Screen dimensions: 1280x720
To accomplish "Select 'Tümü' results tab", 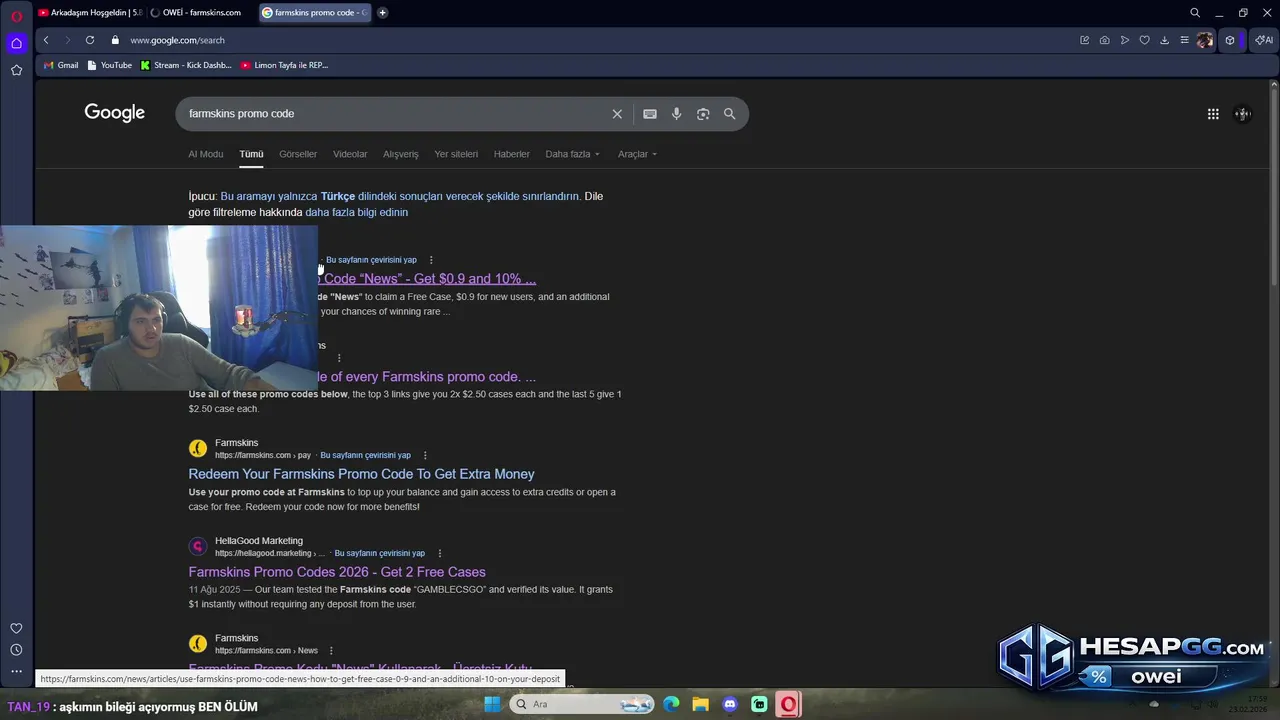I will (x=251, y=154).
